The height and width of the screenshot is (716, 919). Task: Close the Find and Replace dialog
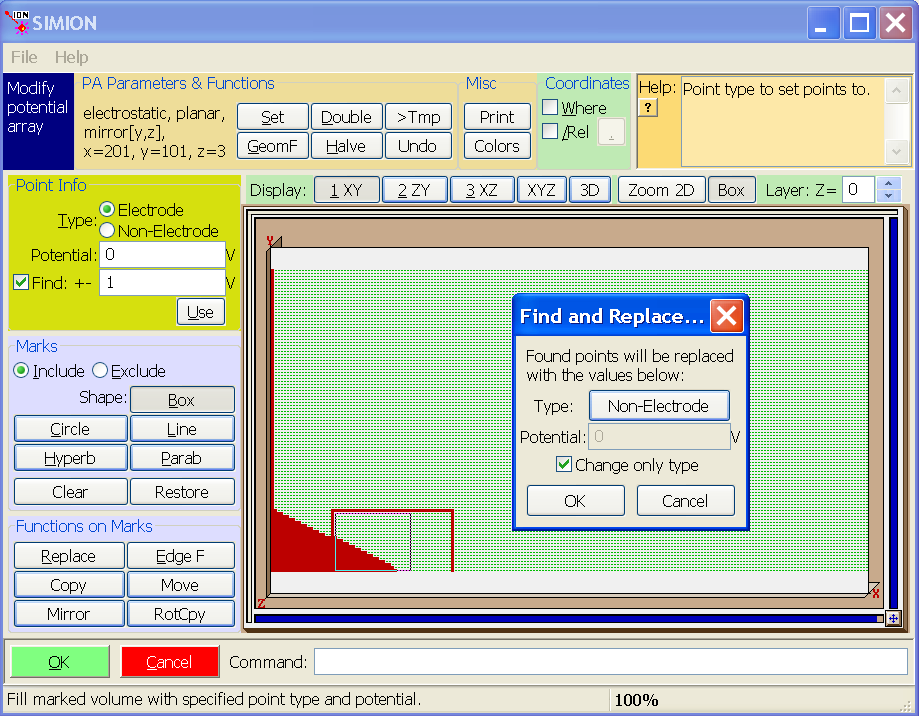point(727,316)
